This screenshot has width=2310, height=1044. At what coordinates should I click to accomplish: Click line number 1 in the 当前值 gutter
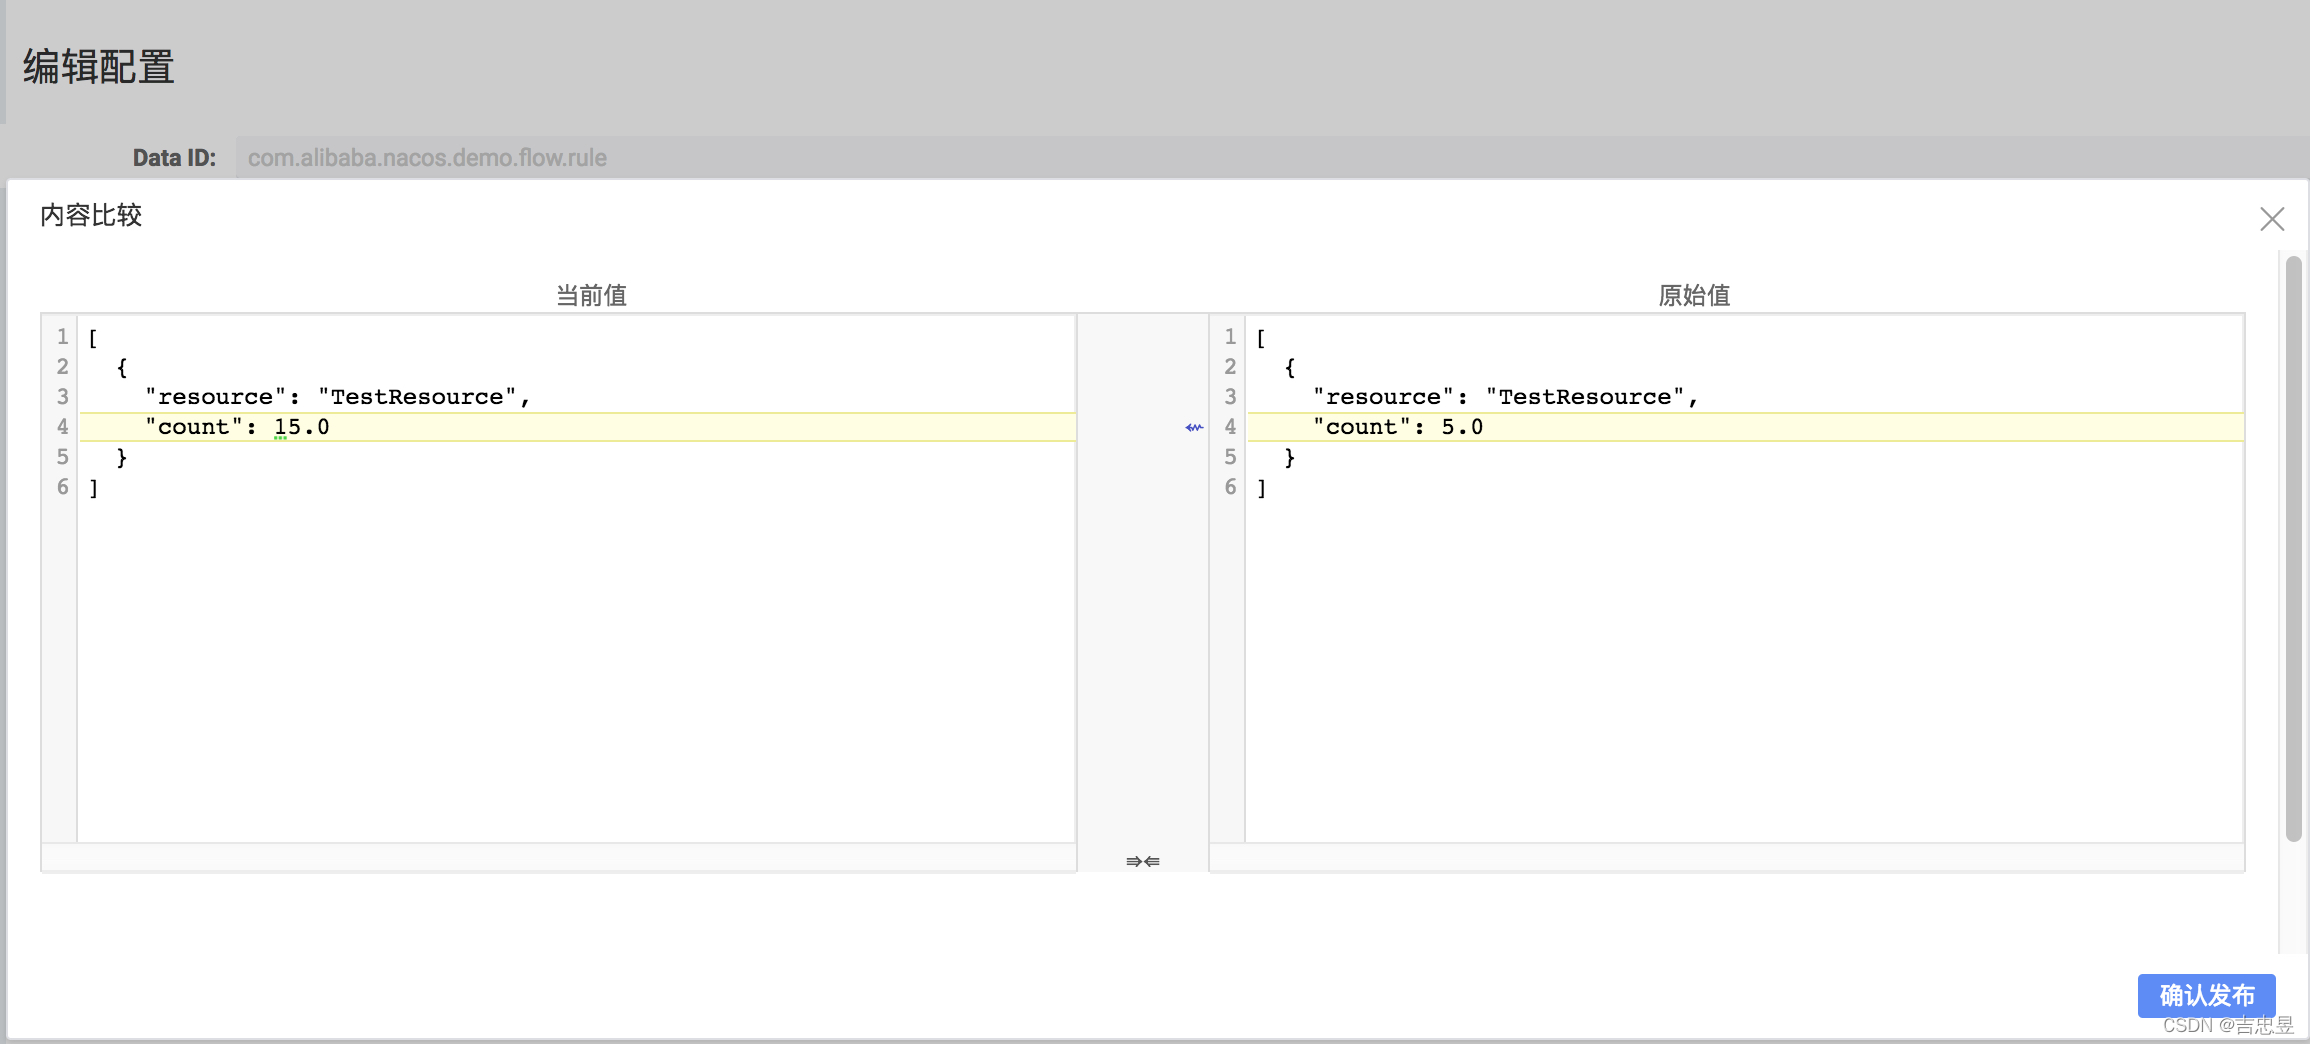coord(62,337)
